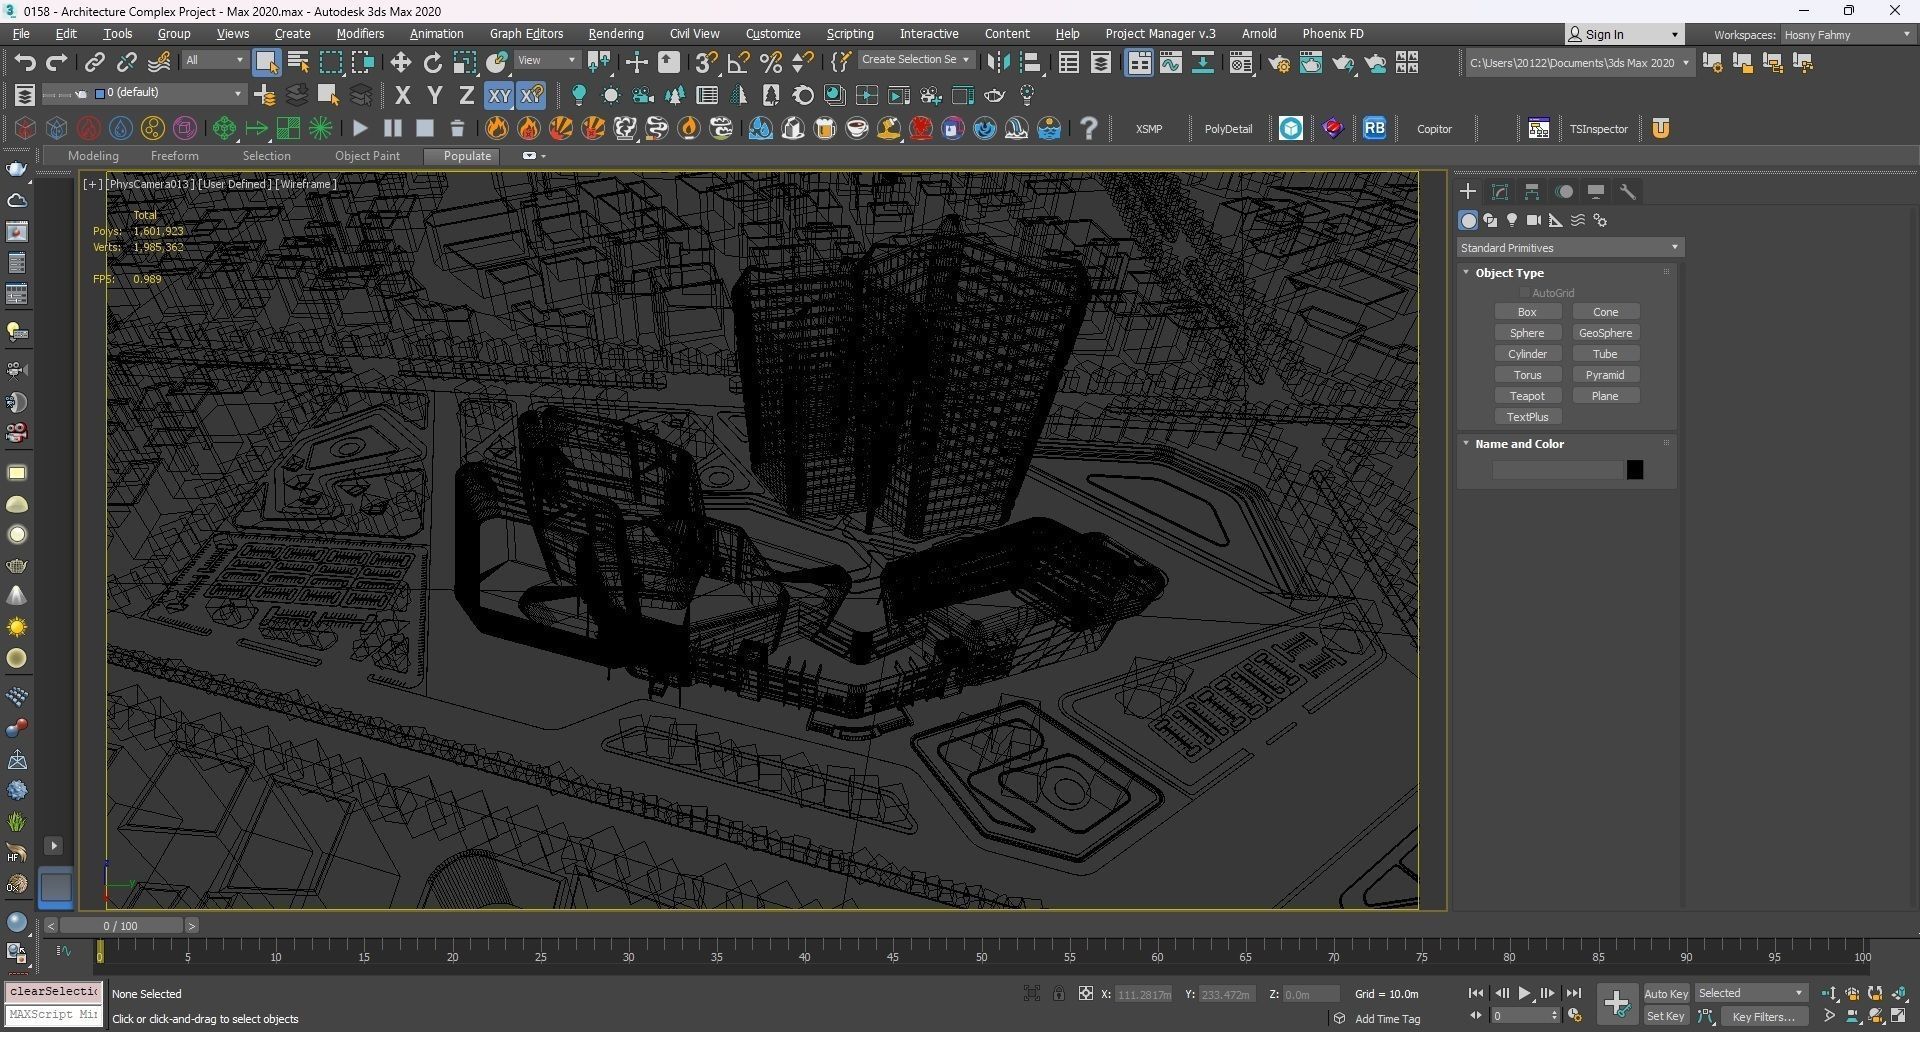The width and height of the screenshot is (1920, 1040).
Task: Open the Workspaces dropdown
Action: pyautogui.click(x=1846, y=35)
